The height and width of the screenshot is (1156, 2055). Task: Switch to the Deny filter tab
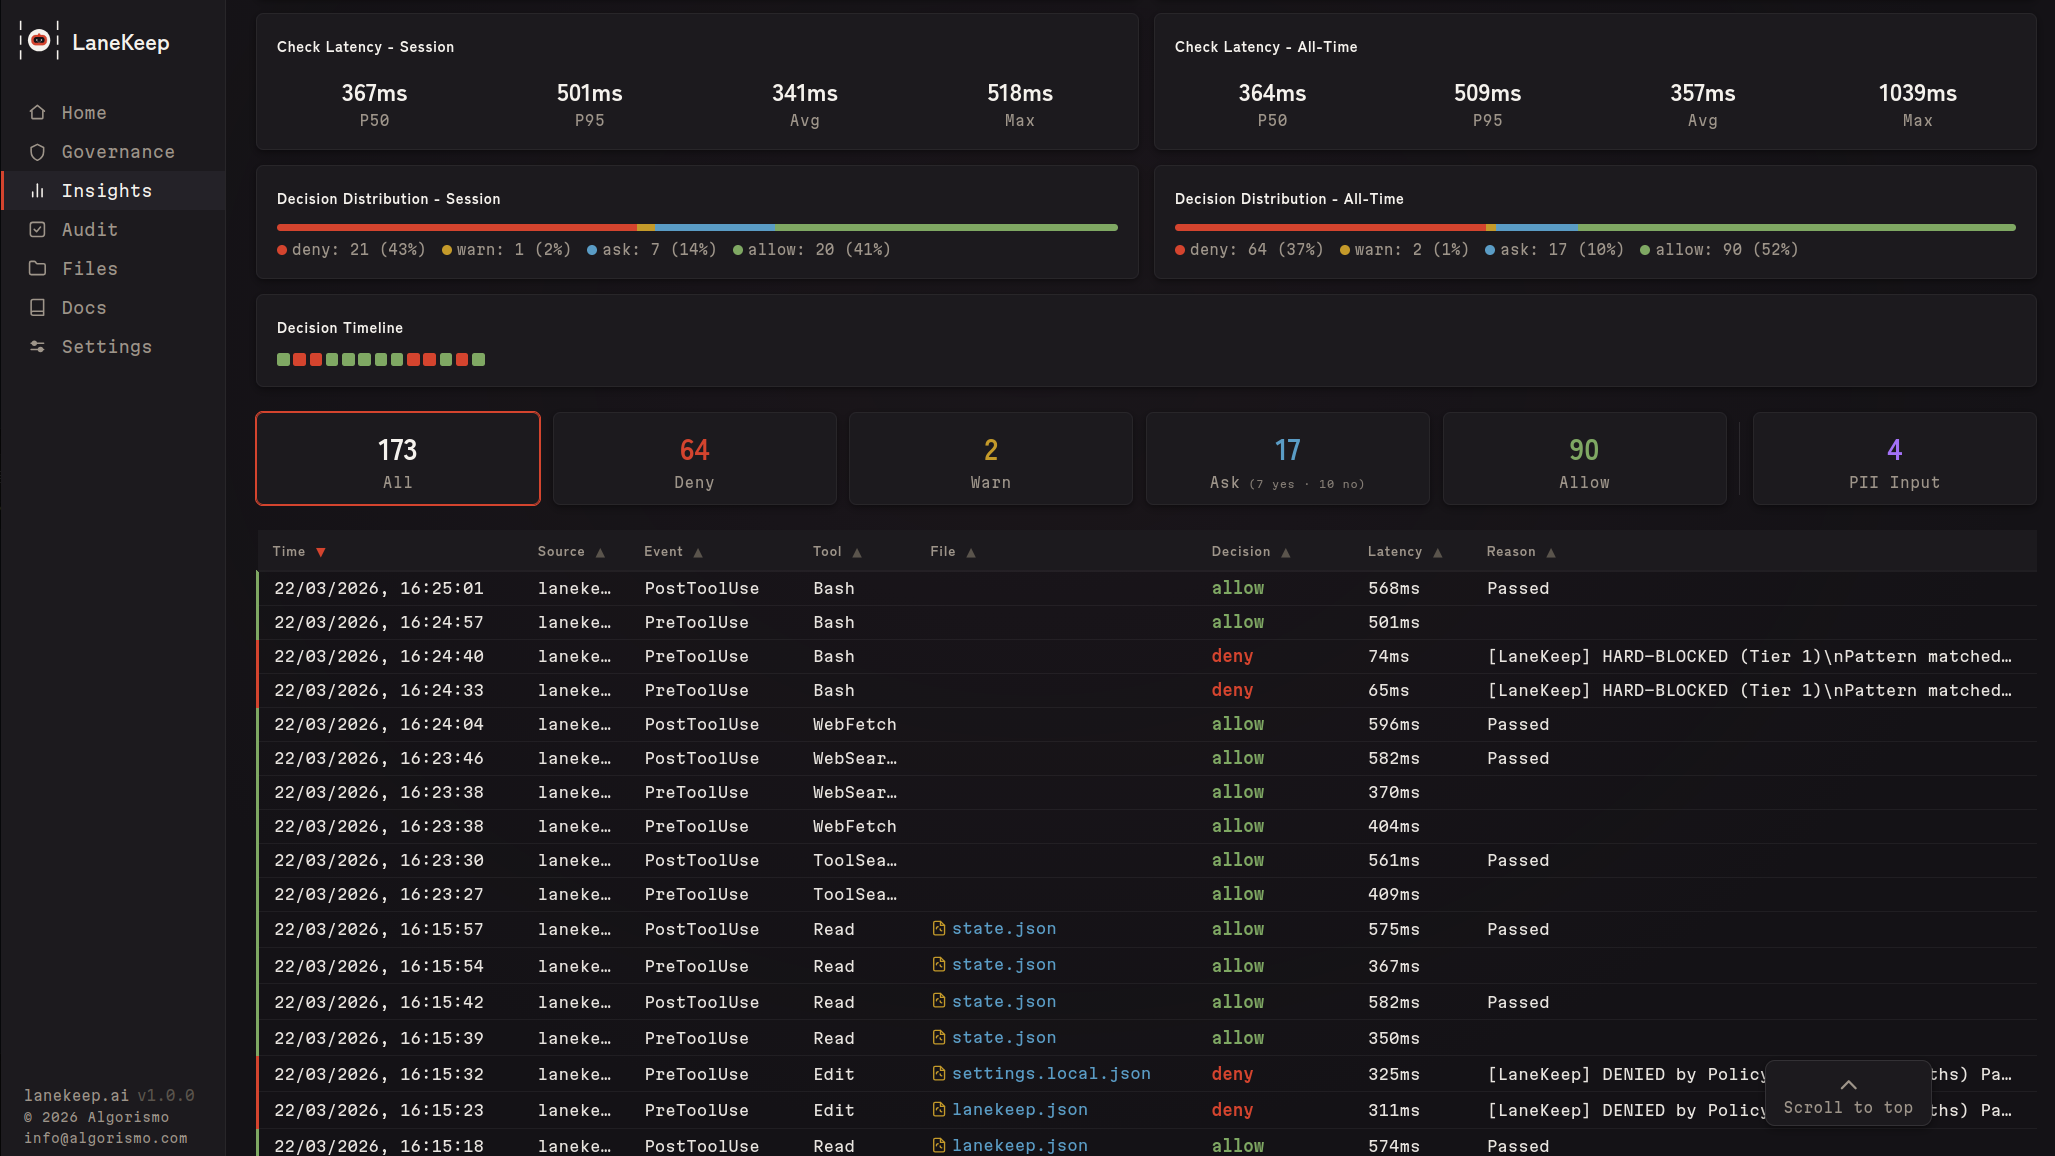coord(694,458)
